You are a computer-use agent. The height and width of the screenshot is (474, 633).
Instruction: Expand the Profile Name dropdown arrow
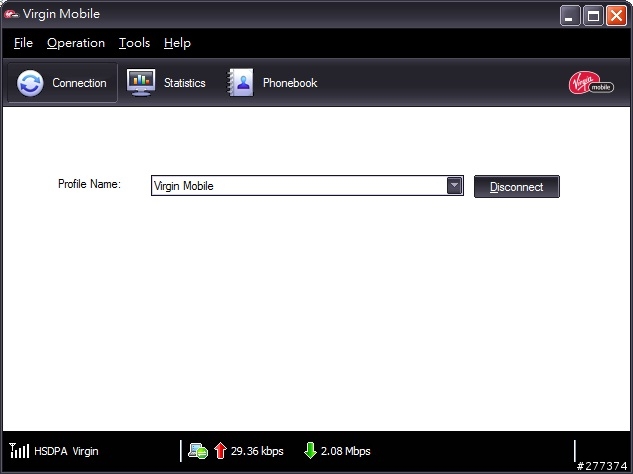pyautogui.click(x=455, y=186)
